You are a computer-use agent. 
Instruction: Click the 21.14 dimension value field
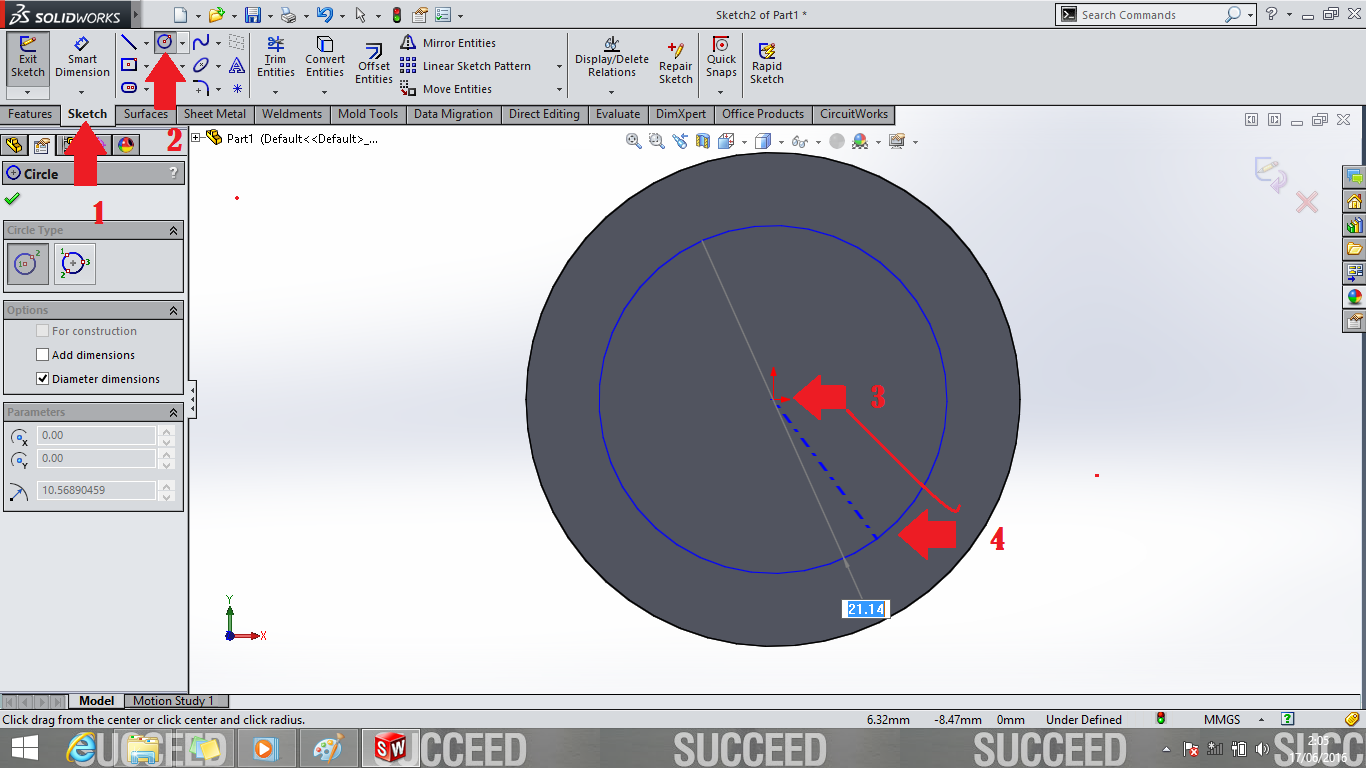click(864, 608)
